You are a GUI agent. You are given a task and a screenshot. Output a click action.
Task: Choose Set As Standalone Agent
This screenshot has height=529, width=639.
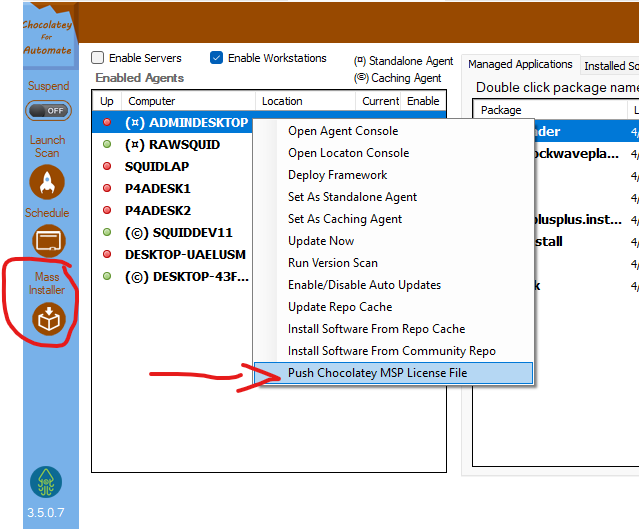pyautogui.click(x=393, y=197)
